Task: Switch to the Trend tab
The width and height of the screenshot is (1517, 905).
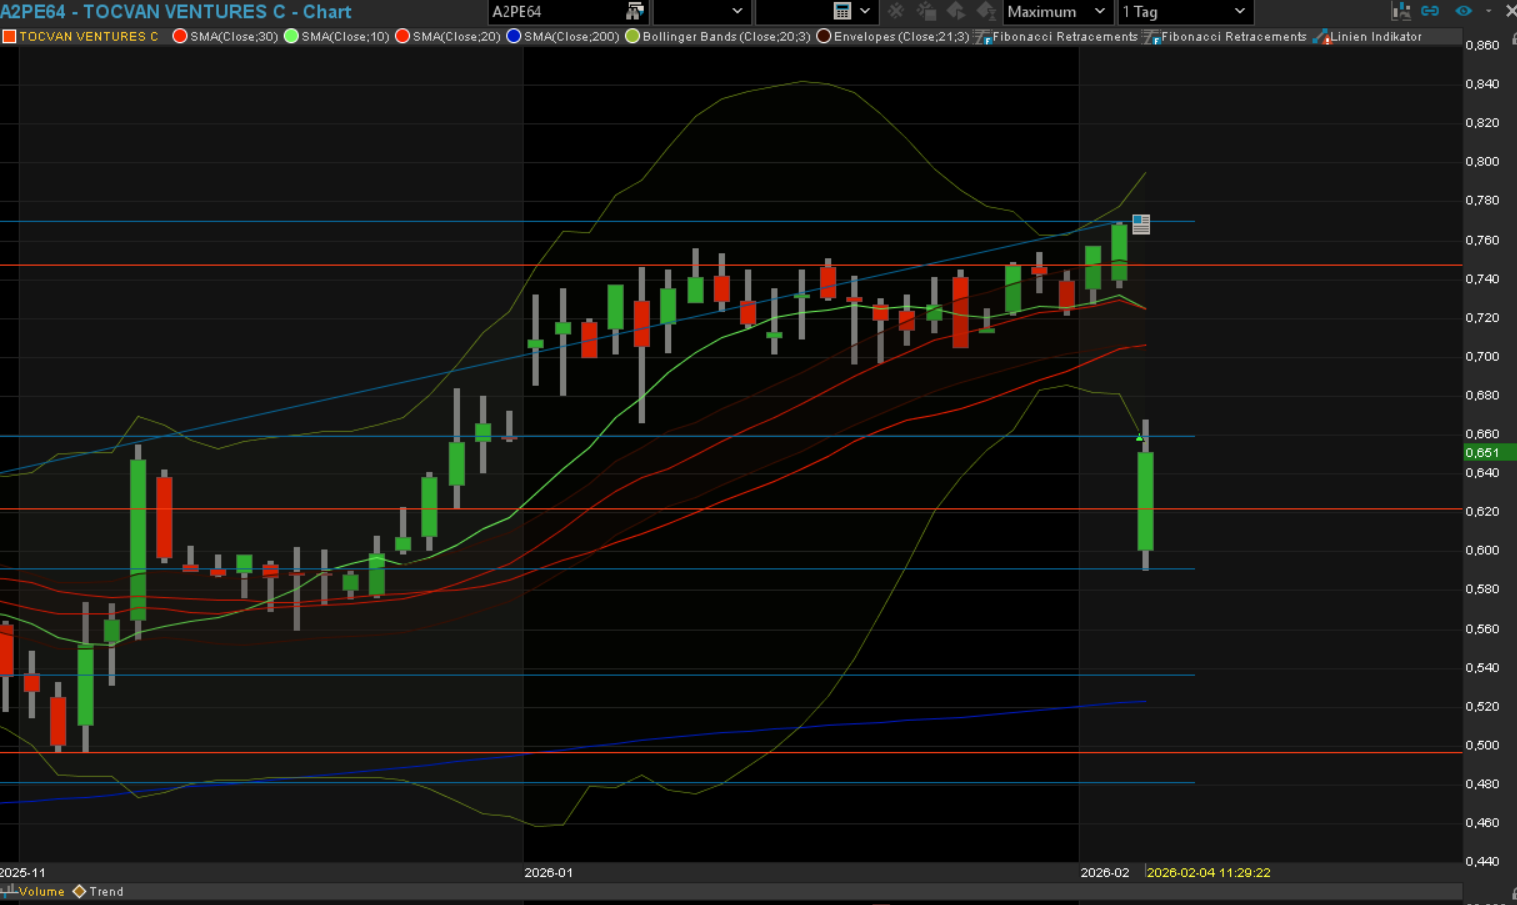Action: tap(106, 892)
